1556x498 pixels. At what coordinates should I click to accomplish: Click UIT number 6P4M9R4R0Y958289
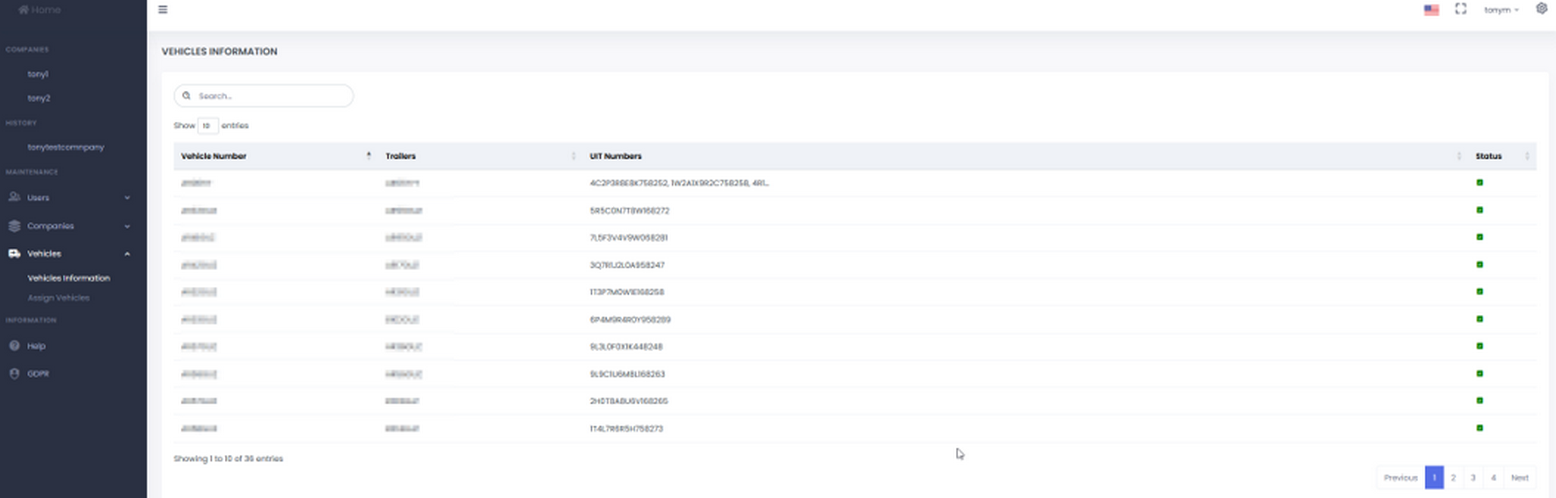coord(630,320)
